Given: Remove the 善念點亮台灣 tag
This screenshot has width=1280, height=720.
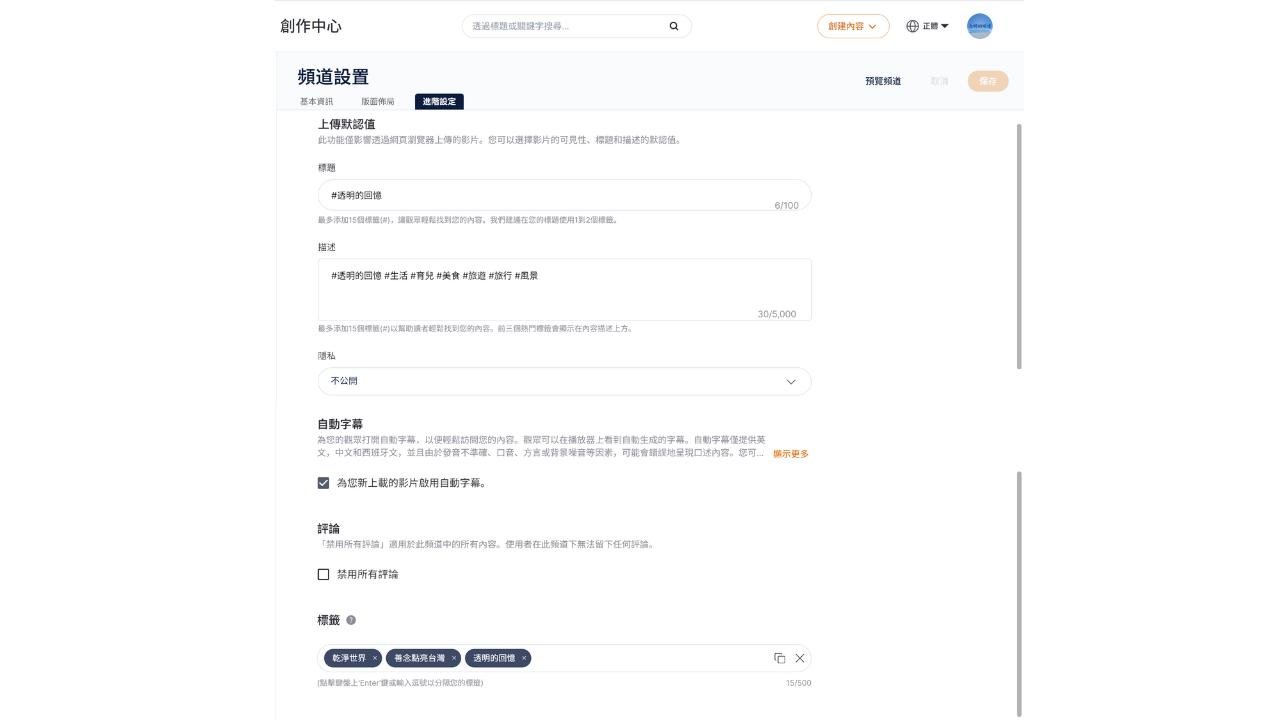Looking at the screenshot, I should 453,658.
